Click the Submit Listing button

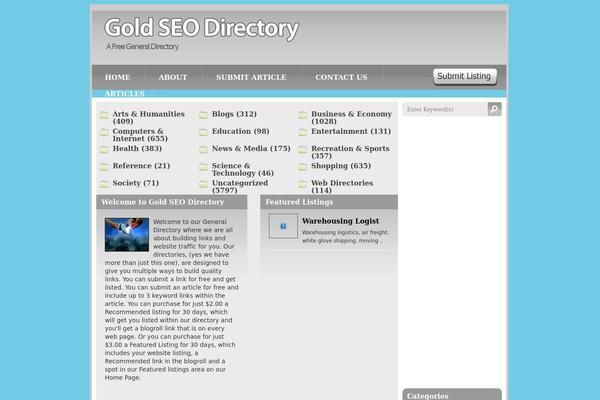[465, 76]
